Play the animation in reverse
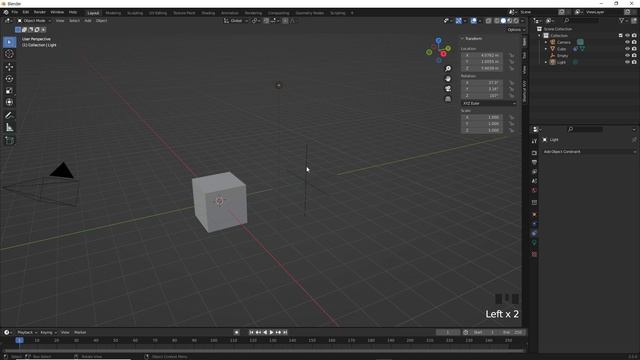 point(265,332)
